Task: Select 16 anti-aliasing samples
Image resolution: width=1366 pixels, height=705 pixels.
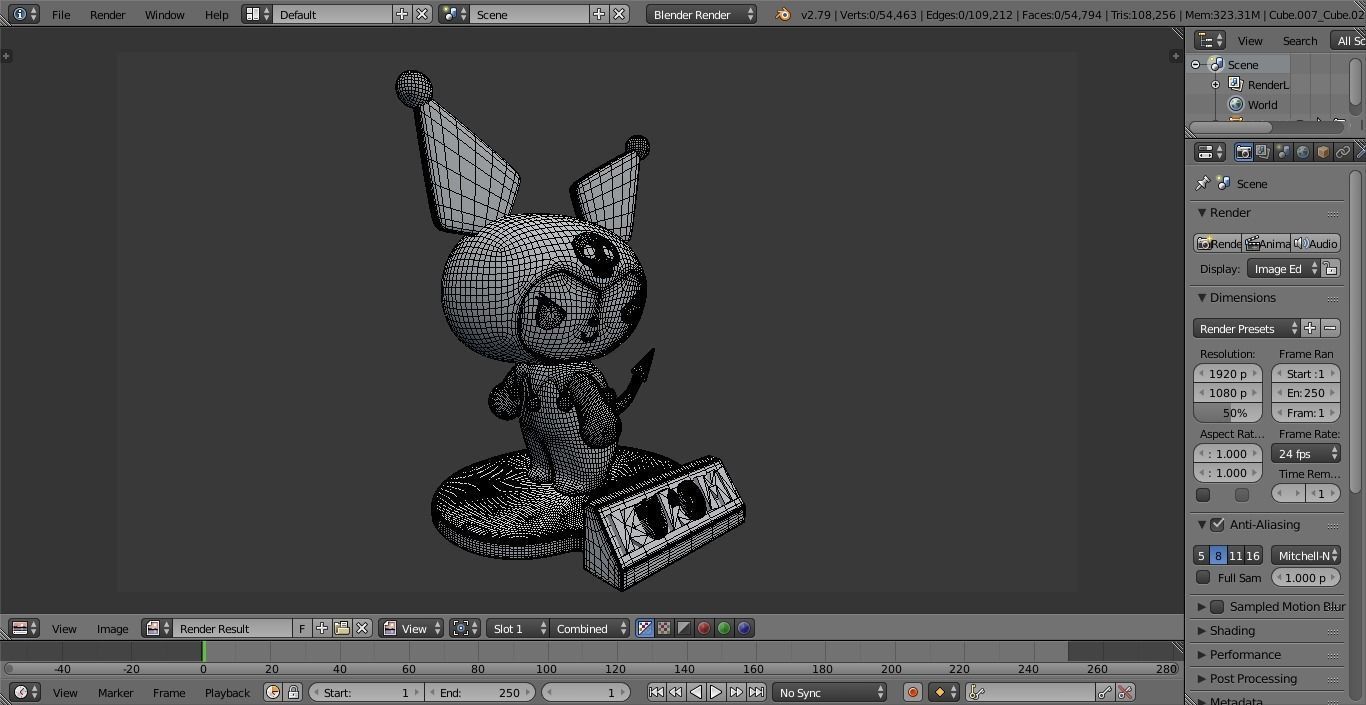Action: pyautogui.click(x=1253, y=556)
